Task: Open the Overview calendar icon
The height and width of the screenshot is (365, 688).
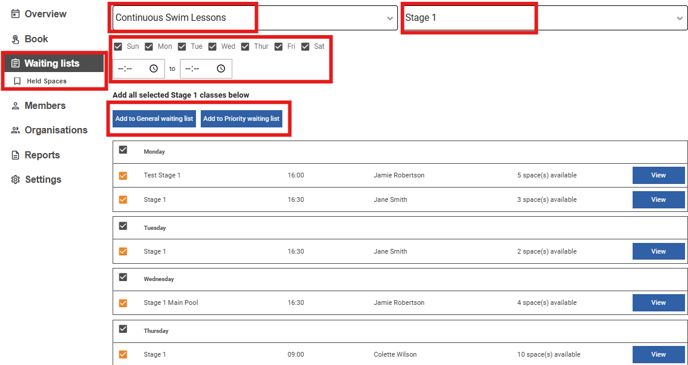Action: (x=15, y=14)
